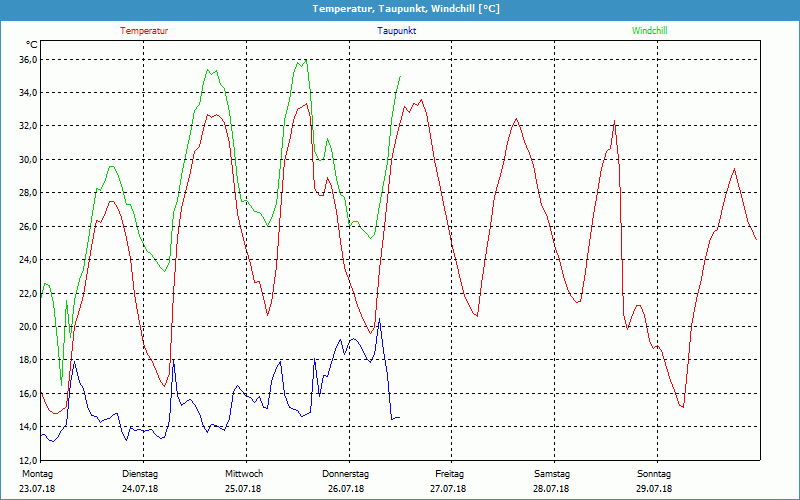800x500 pixels.
Task: Click the Donnerstag day label
Action: point(345,474)
